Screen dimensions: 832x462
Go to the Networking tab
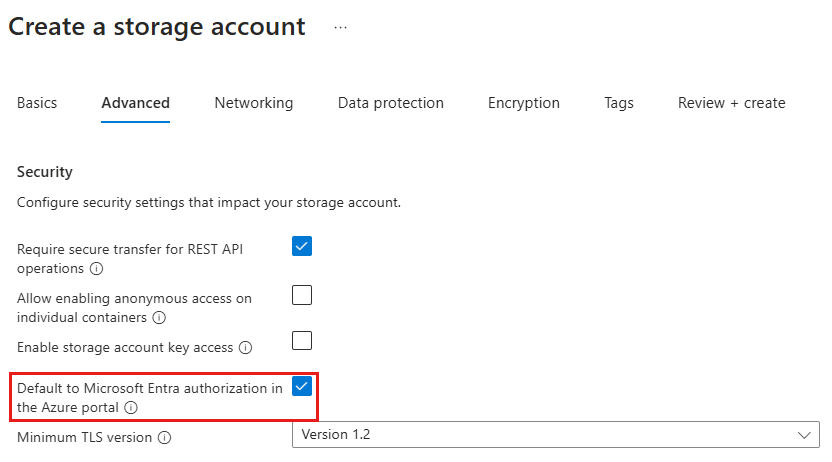coord(254,103)
